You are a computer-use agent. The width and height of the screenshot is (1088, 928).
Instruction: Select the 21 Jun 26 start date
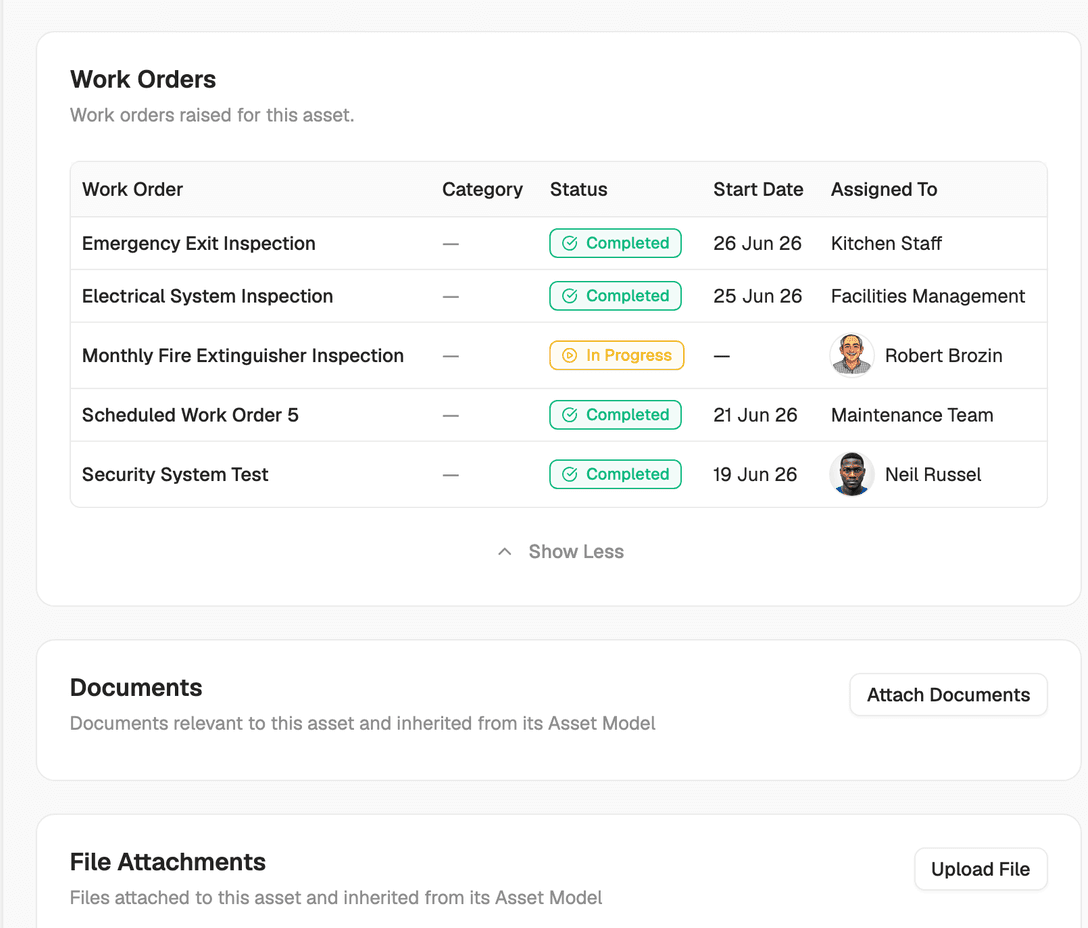[x=755, y=415]
